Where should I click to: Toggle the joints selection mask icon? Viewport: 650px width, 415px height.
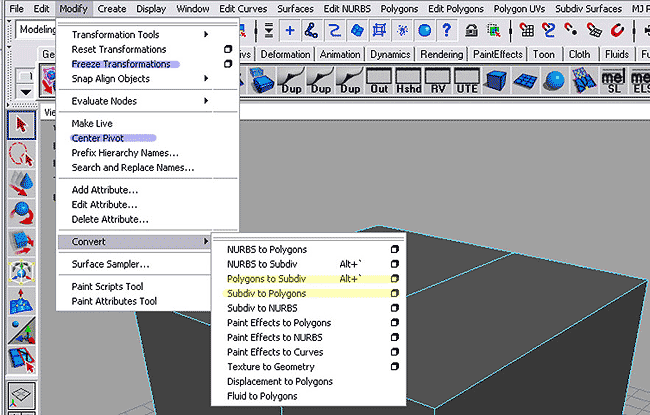click(311, 30)
